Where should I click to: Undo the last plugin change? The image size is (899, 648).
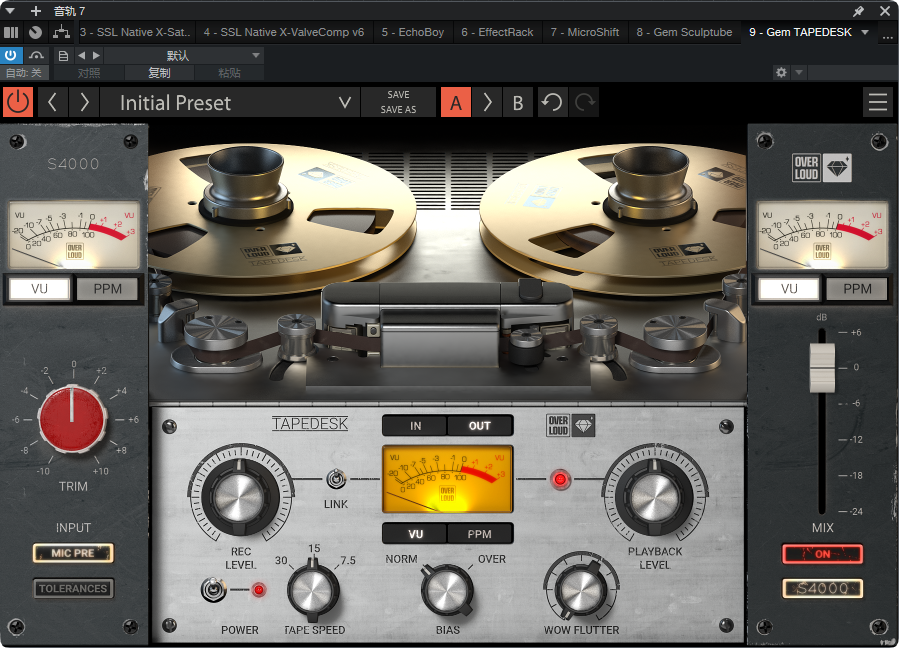(x=553, y=102)
